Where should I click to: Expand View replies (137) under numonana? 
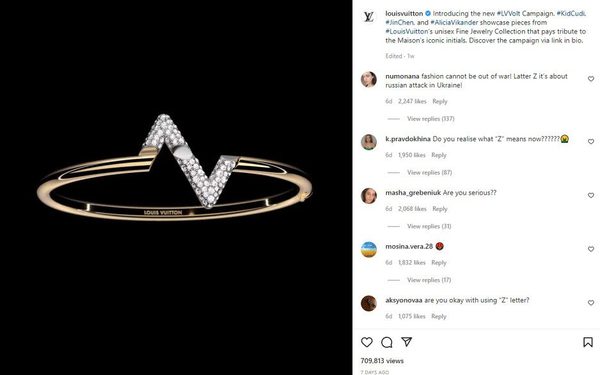(x=430, y=119)
